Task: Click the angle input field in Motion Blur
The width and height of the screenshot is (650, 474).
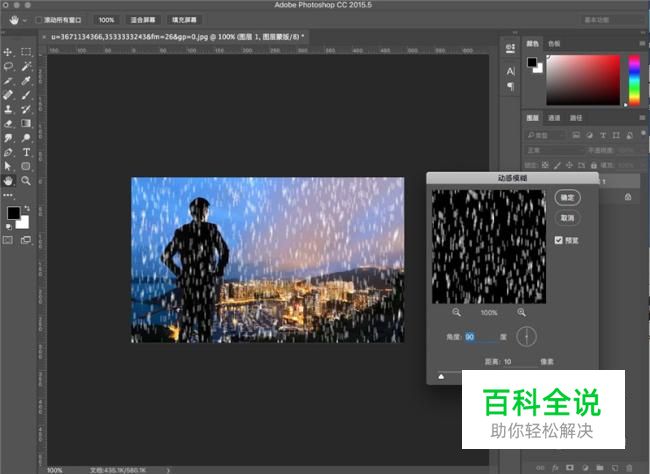Action: tap(480, 337)
